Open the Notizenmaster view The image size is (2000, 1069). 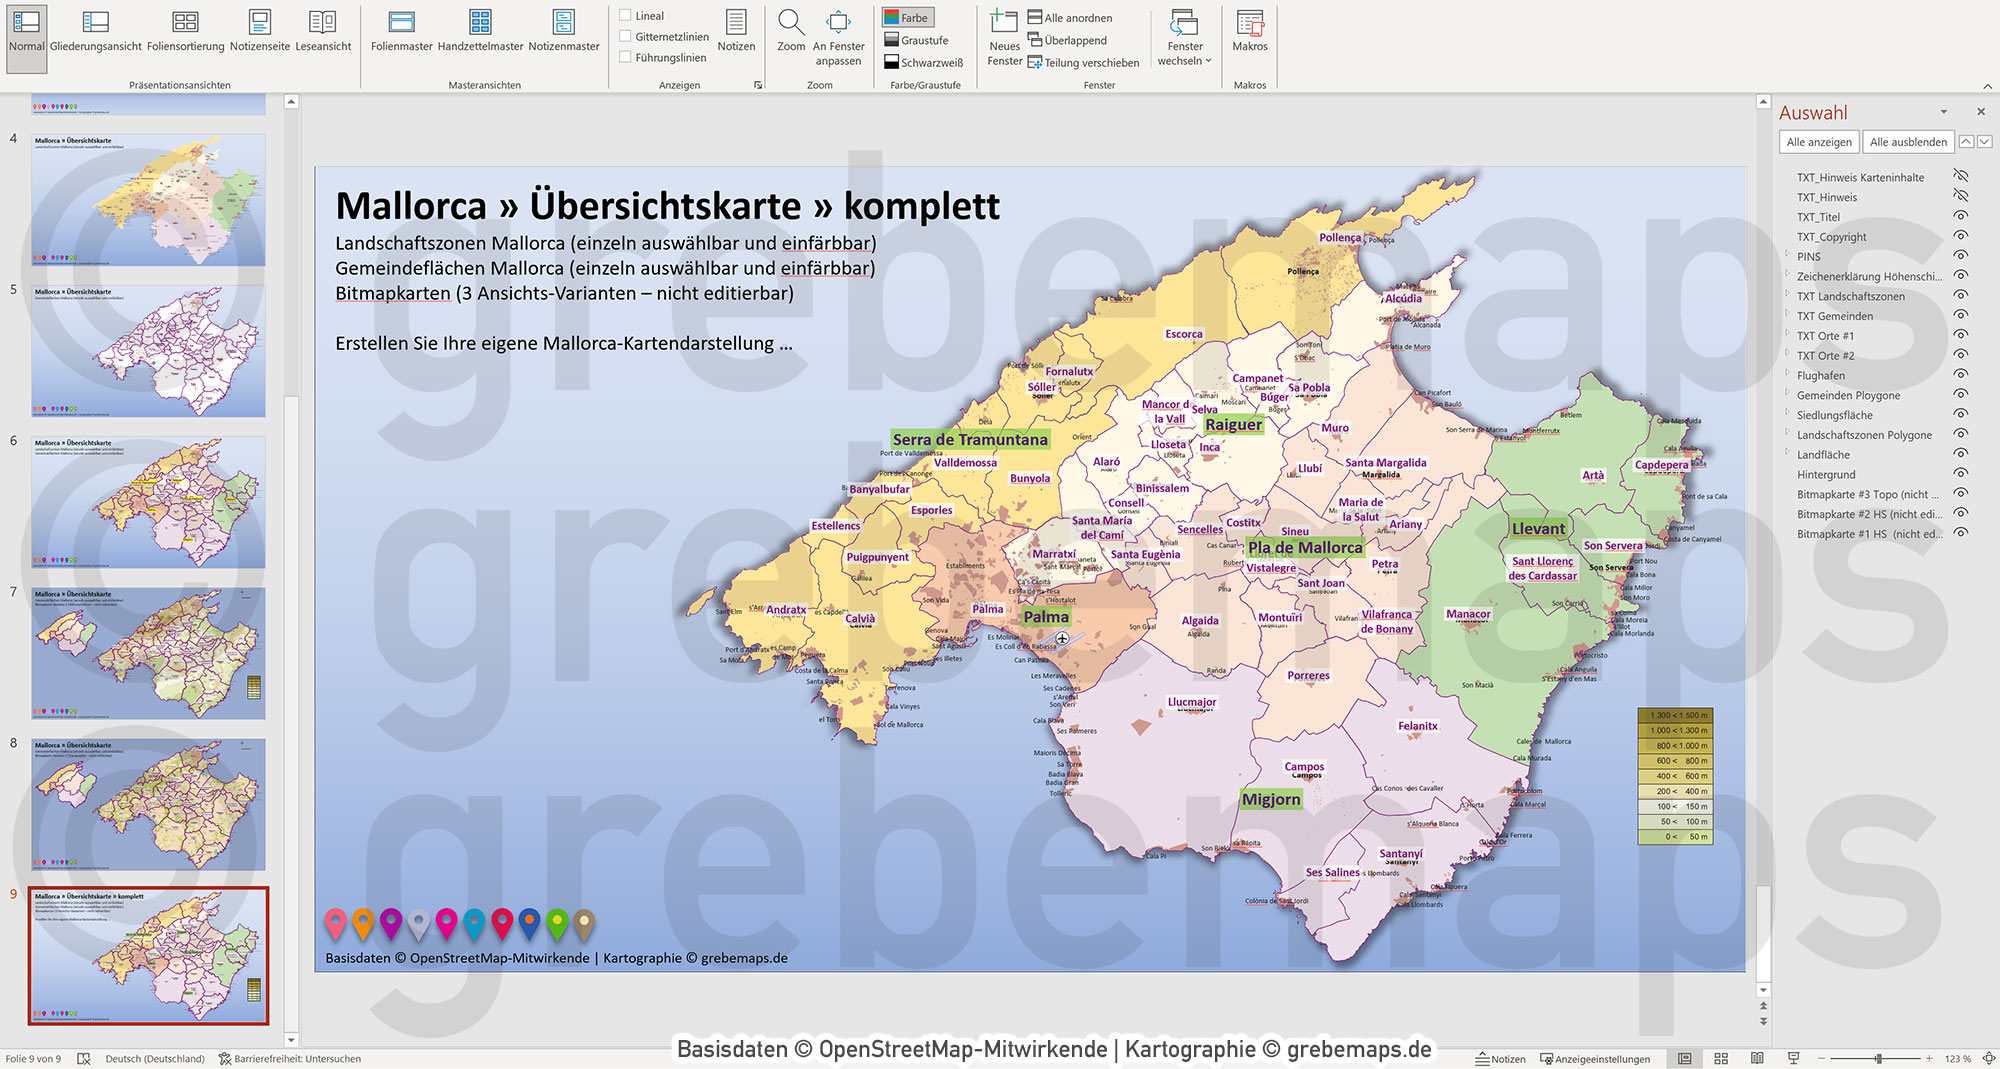coord(563,30)
